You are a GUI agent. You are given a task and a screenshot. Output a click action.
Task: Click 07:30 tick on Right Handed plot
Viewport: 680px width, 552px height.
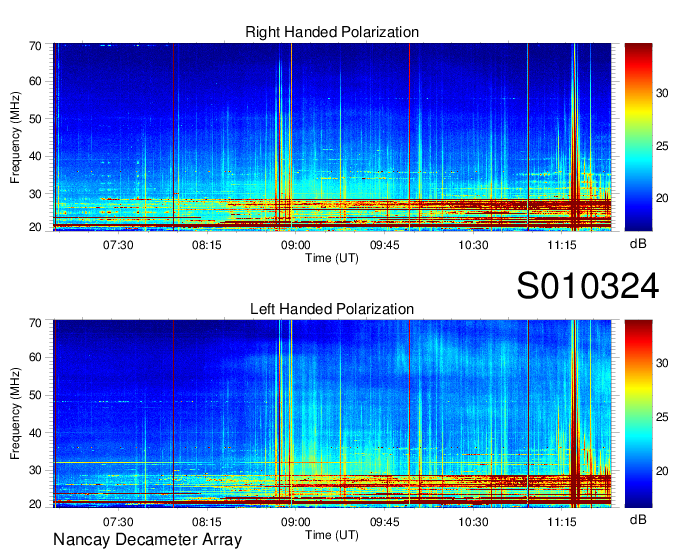[118, 245]
